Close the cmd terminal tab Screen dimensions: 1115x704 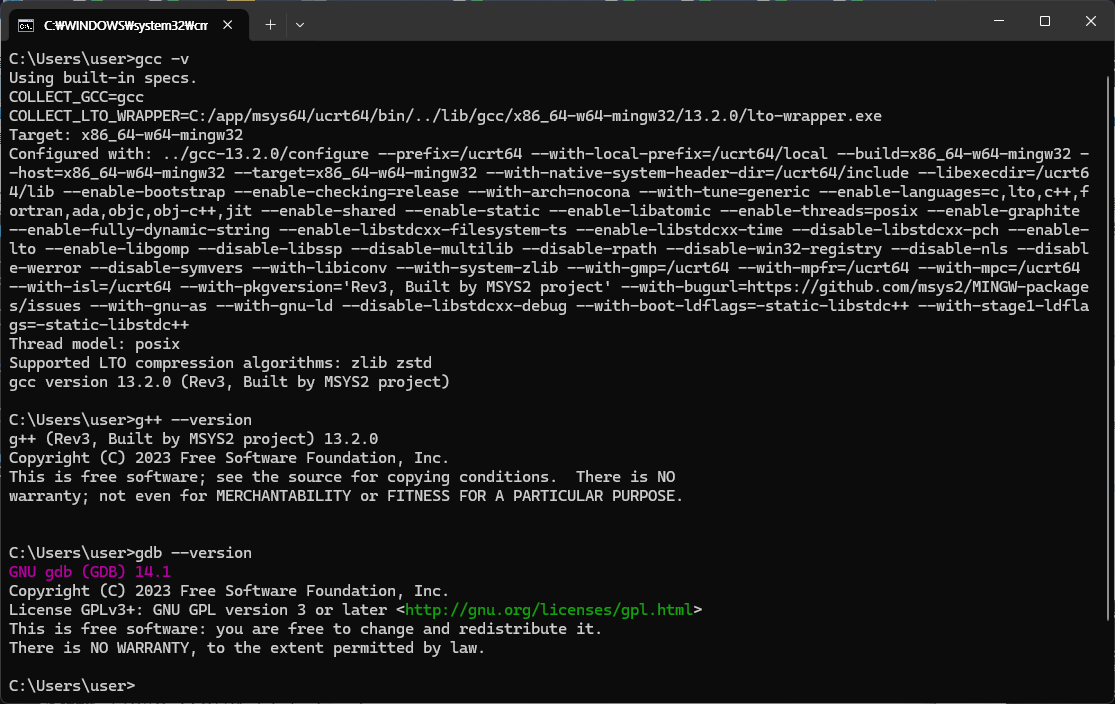228,25
